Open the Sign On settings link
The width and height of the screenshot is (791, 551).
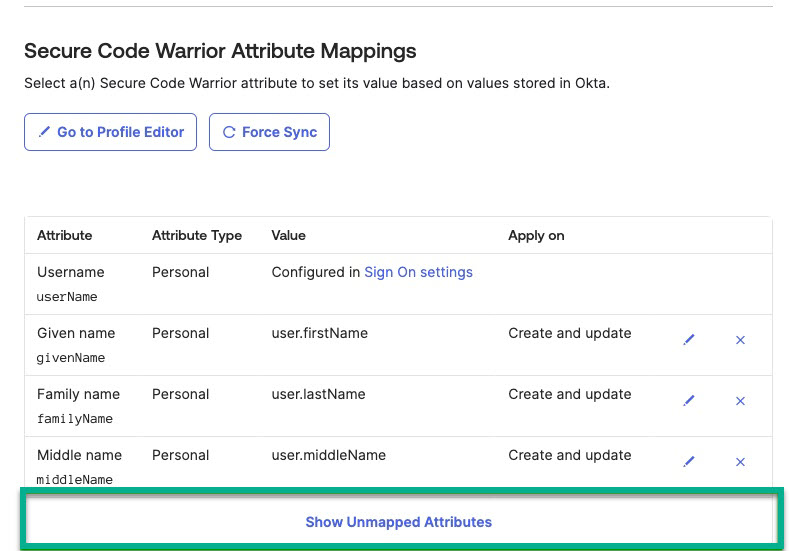pyautogui.click(x=418, y=272)
